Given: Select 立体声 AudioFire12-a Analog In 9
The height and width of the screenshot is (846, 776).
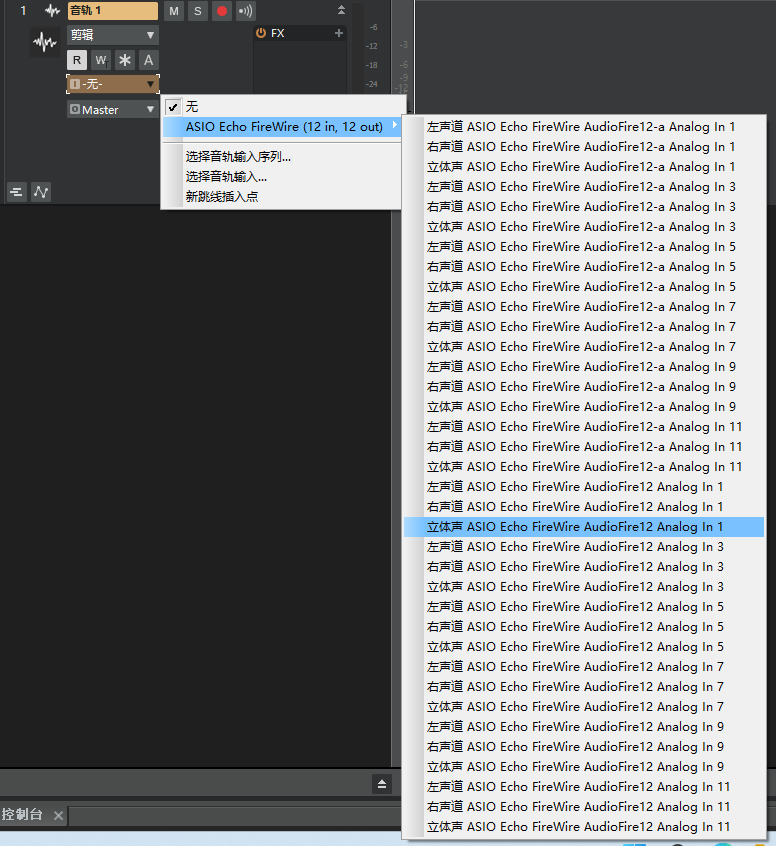Looking at the screenshot, I should [584, 406].
